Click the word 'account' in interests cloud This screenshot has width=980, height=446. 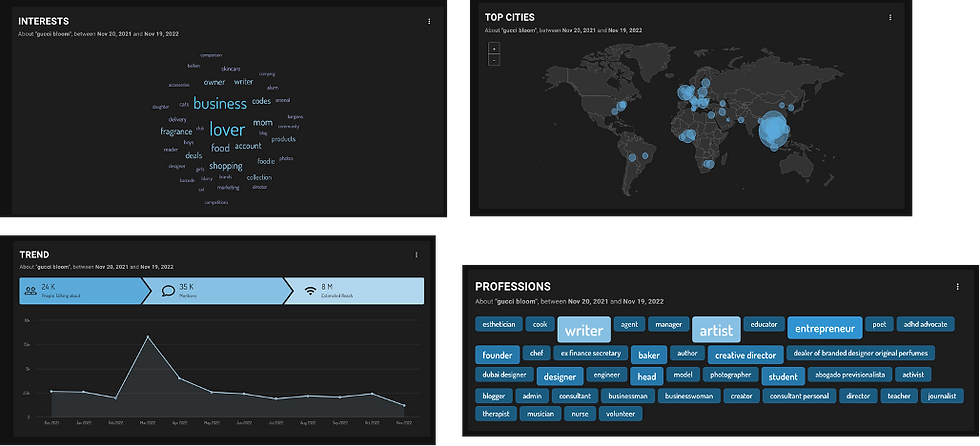click(x=248, y=146)
